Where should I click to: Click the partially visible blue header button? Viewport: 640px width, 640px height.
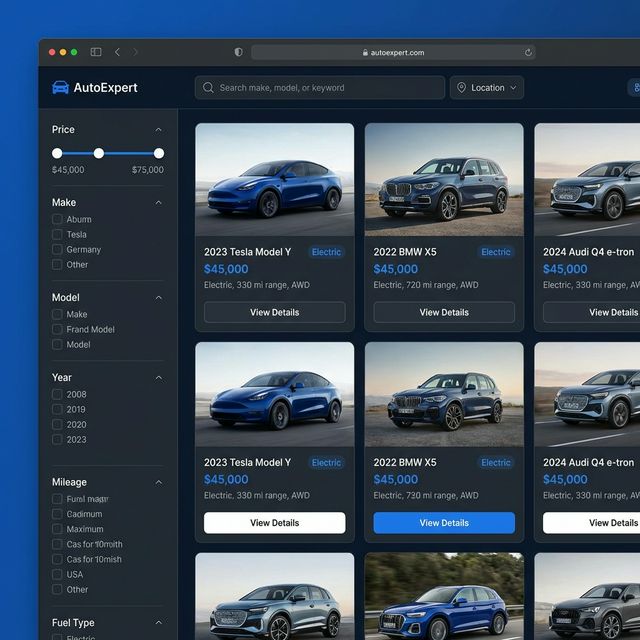(x=634, y=87)
